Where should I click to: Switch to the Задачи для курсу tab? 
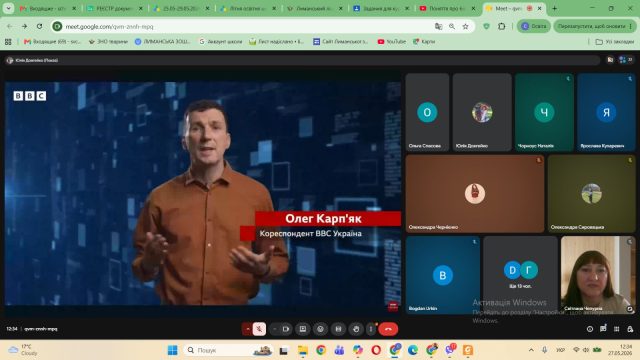tap(381, 8)
